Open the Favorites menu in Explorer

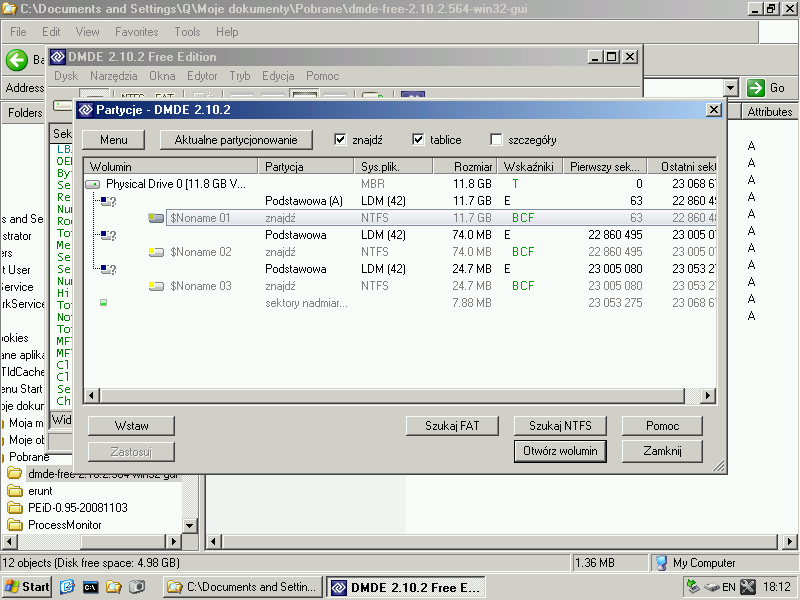(x=137, y=32)
